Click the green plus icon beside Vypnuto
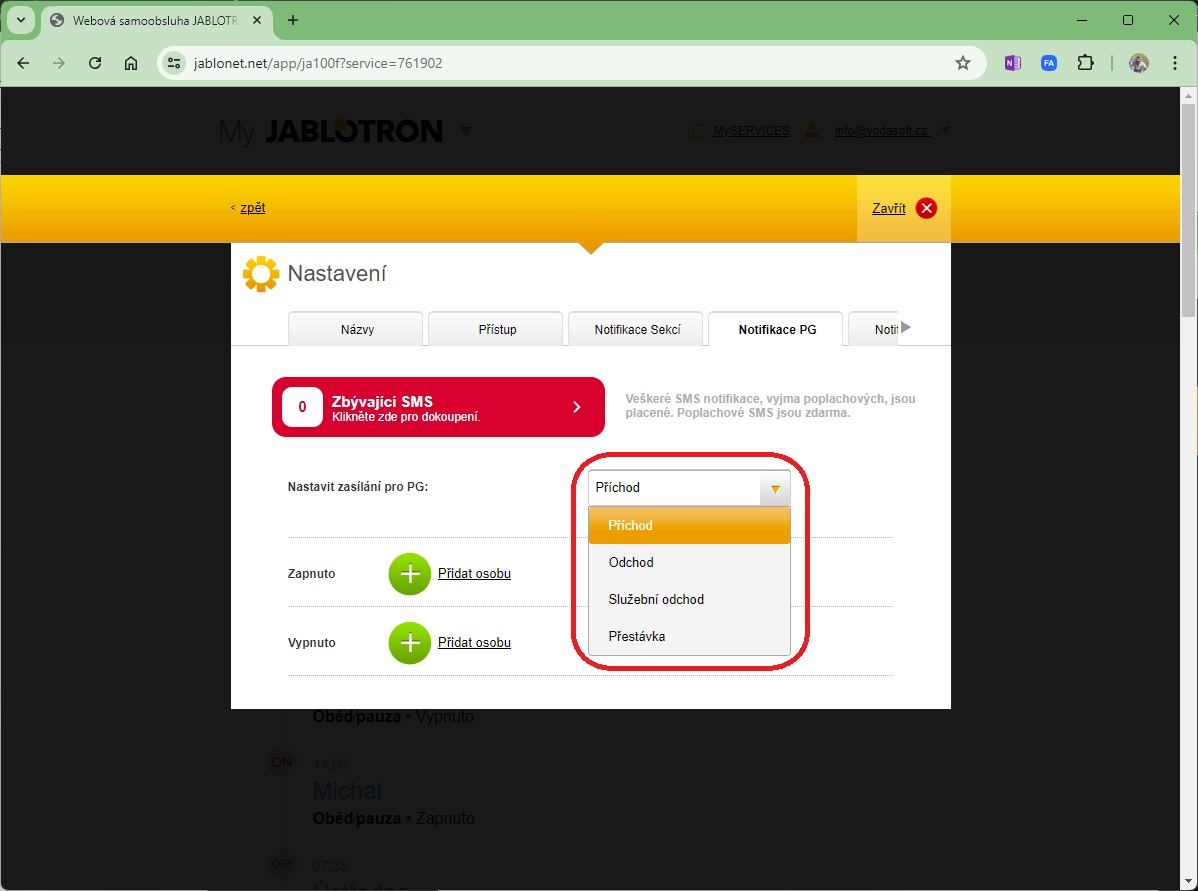 point(409,643)
